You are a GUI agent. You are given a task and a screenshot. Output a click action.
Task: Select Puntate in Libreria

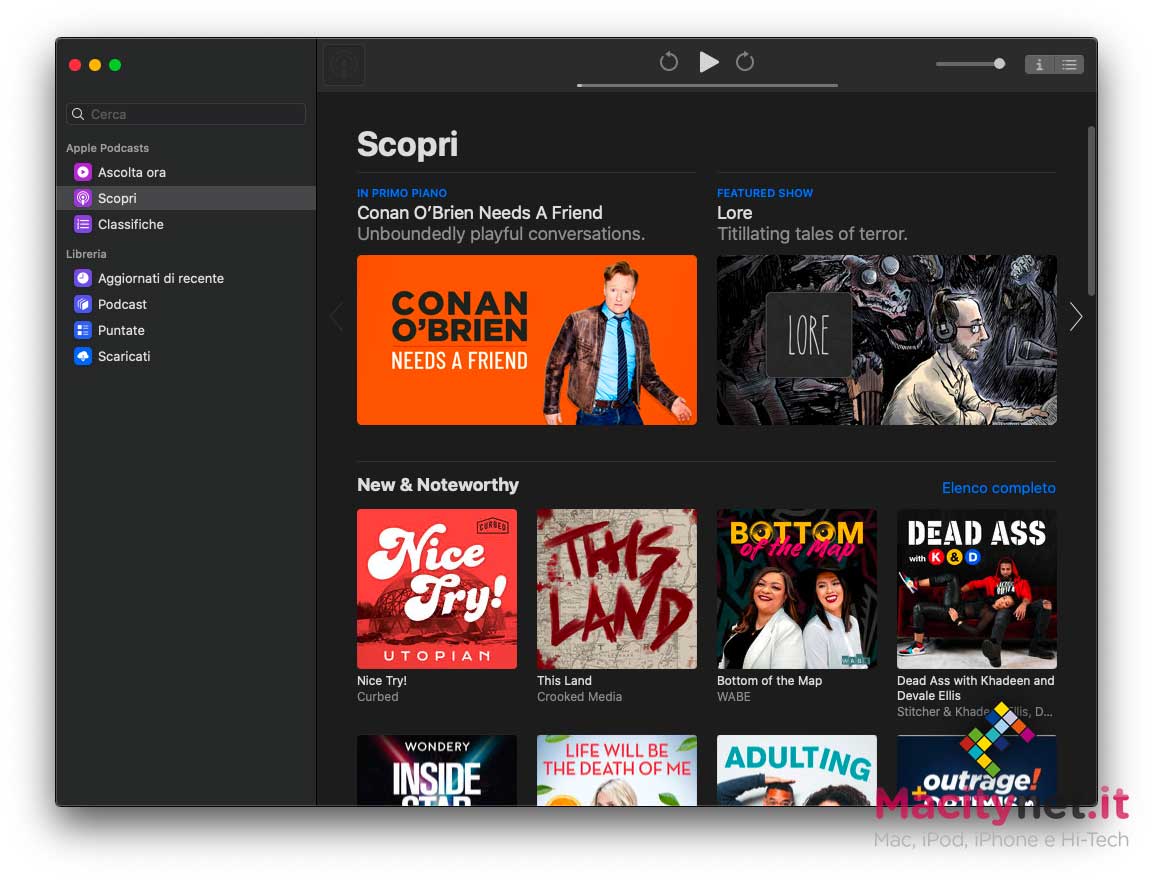tap(186, 330)
